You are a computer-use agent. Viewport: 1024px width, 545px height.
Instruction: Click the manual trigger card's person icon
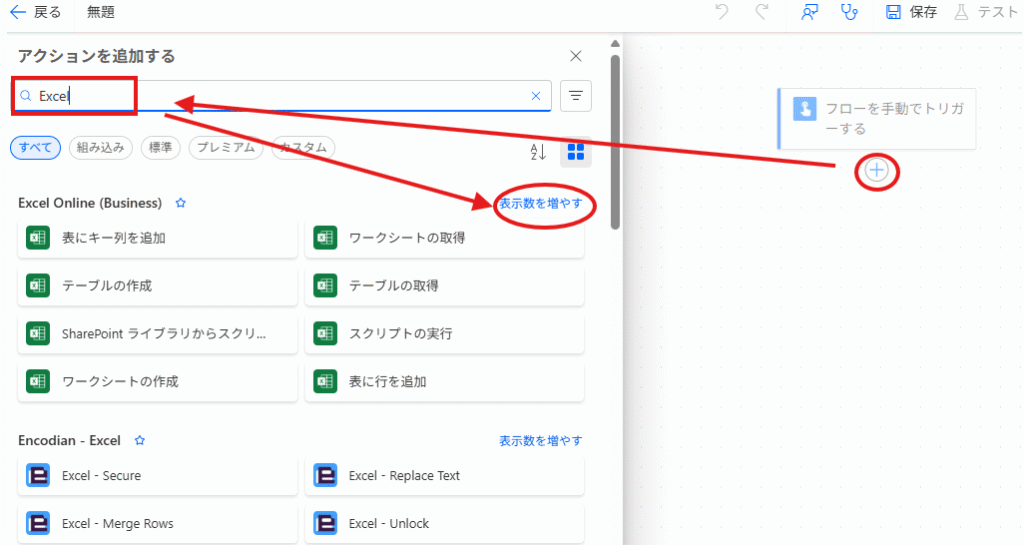click(x=805, y=108)
